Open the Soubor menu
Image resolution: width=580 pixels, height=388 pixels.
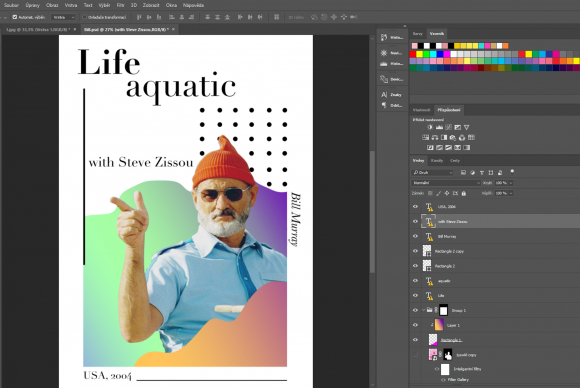(x=11, y=5)
